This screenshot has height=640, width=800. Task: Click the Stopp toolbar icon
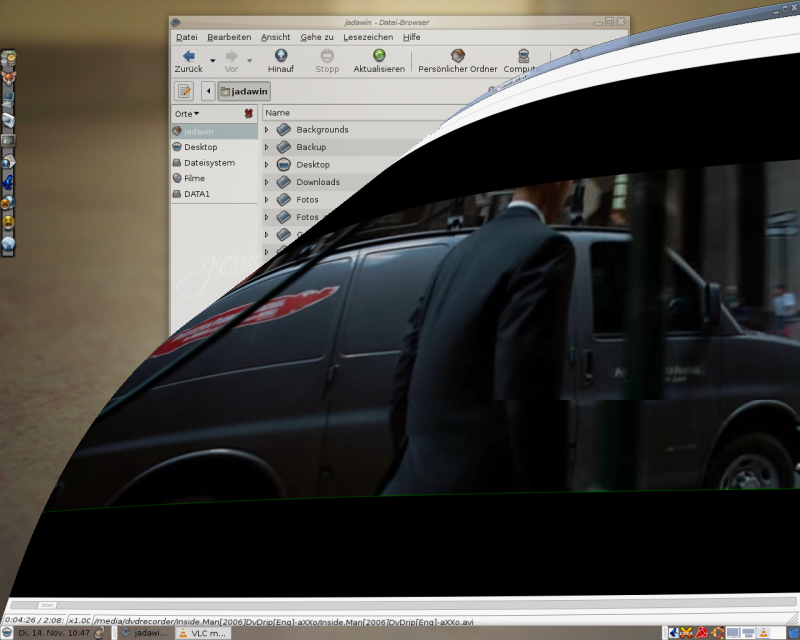(x=327, y=55)
